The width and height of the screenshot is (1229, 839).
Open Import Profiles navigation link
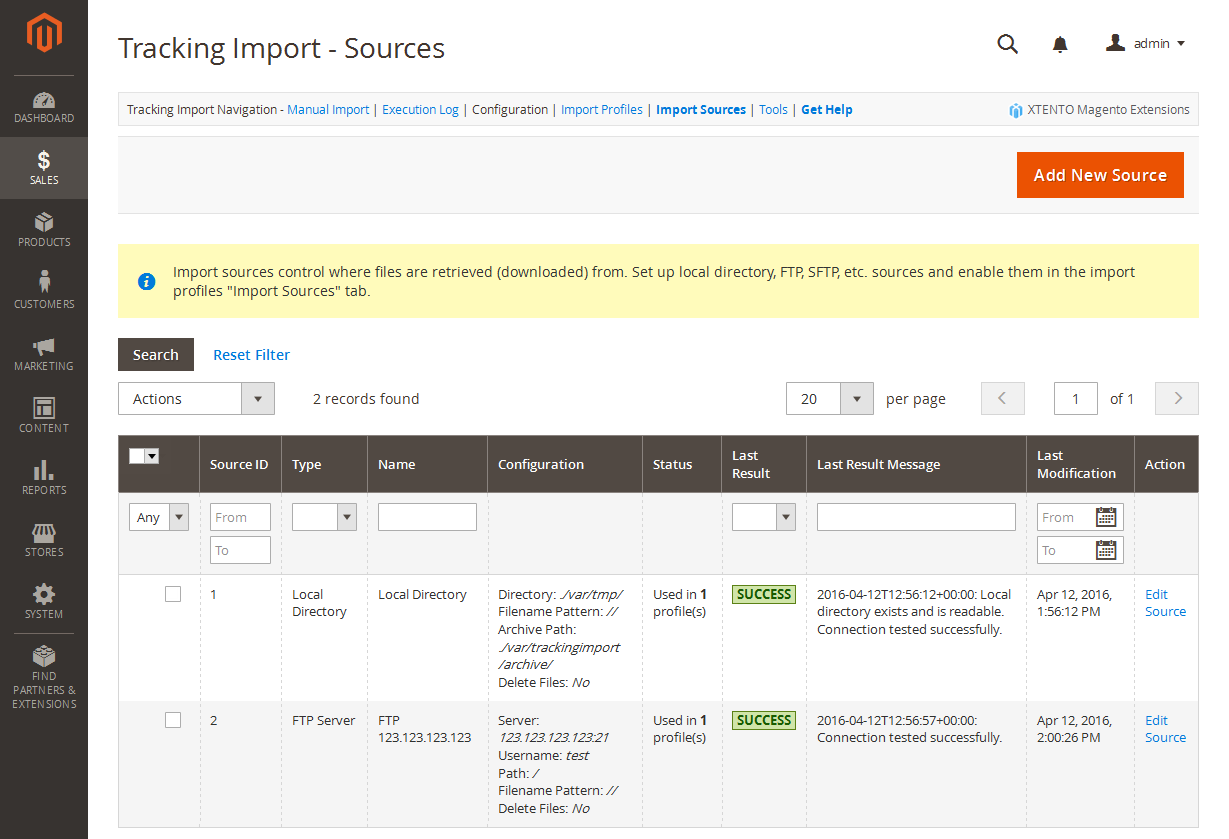[x=602, y=110]
